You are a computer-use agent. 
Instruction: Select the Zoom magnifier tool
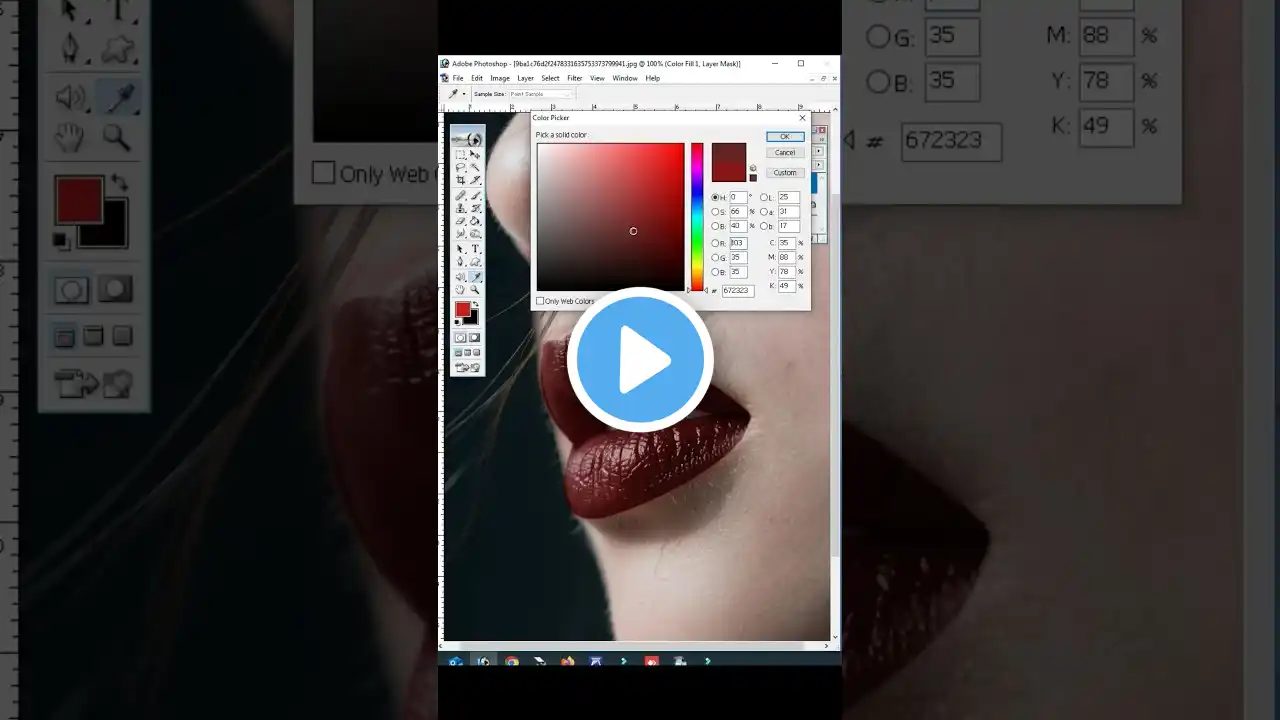(475, 290)
